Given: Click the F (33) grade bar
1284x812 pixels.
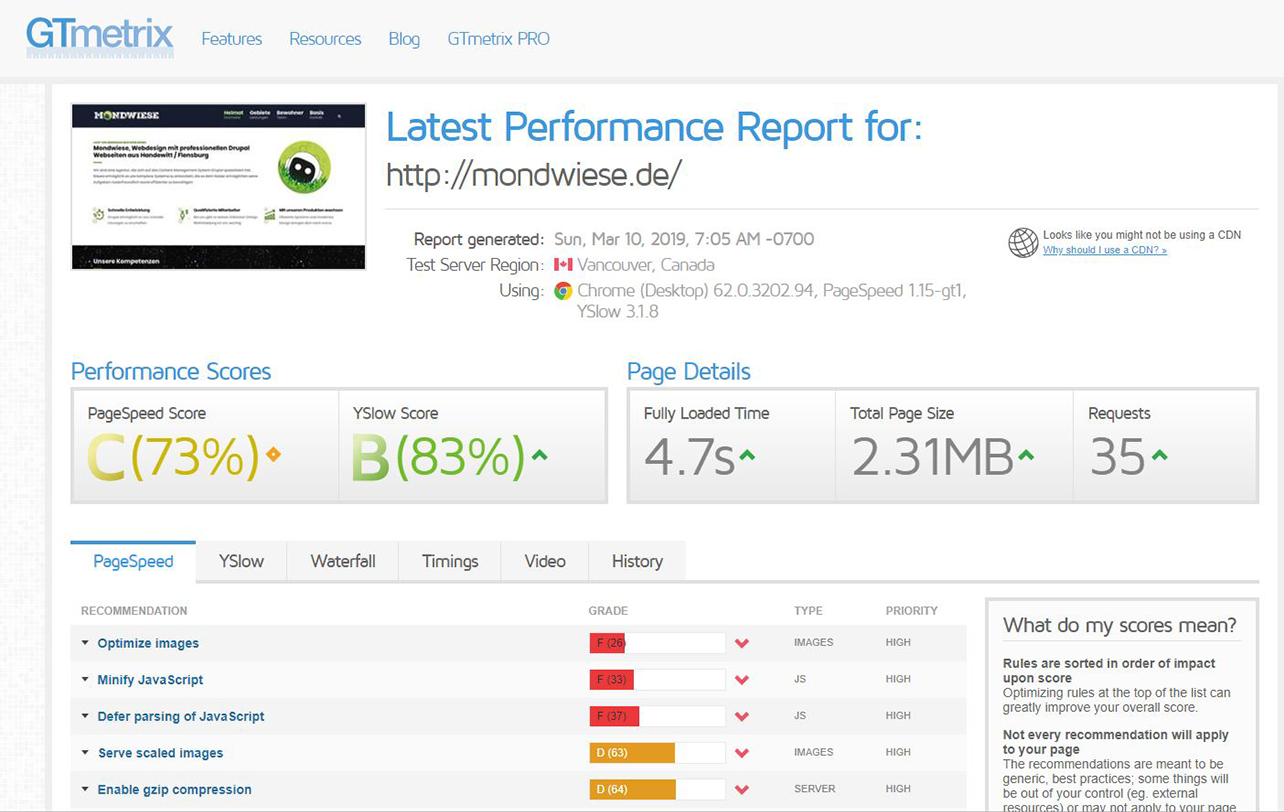Looking at the screenshot, I should coord(657,680).
